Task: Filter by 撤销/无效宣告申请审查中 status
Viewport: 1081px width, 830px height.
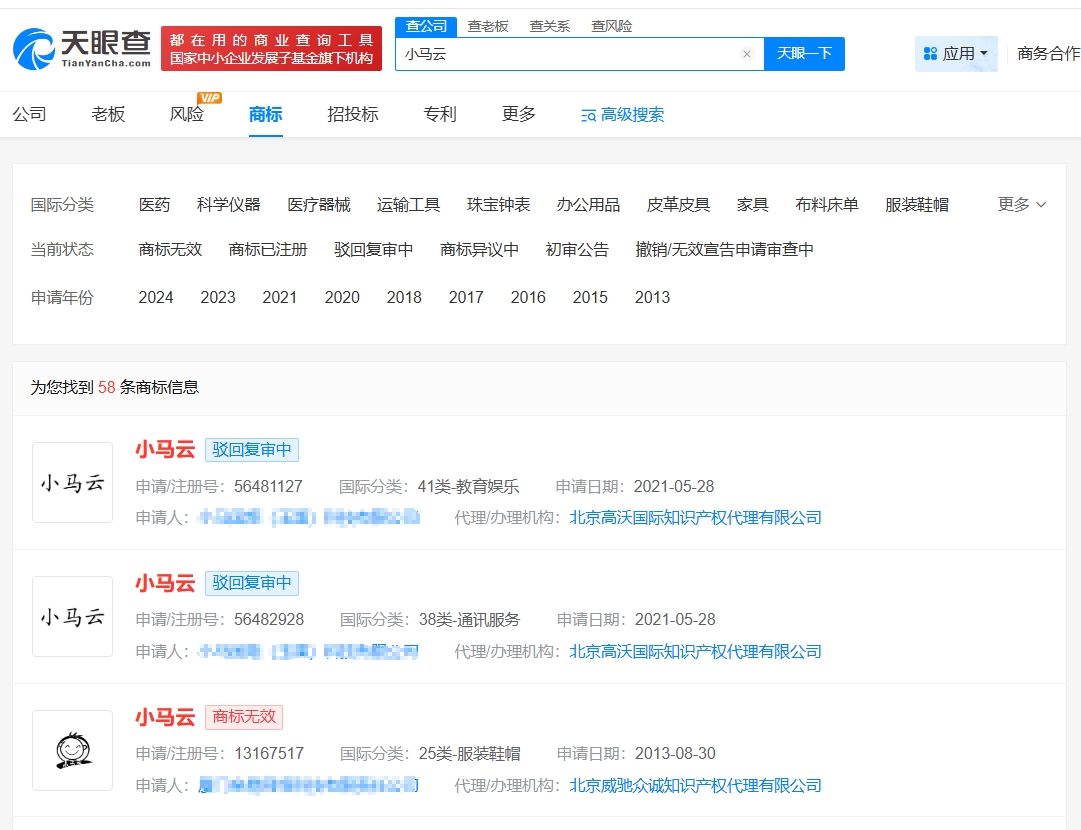Action: [x=725, y=250]
